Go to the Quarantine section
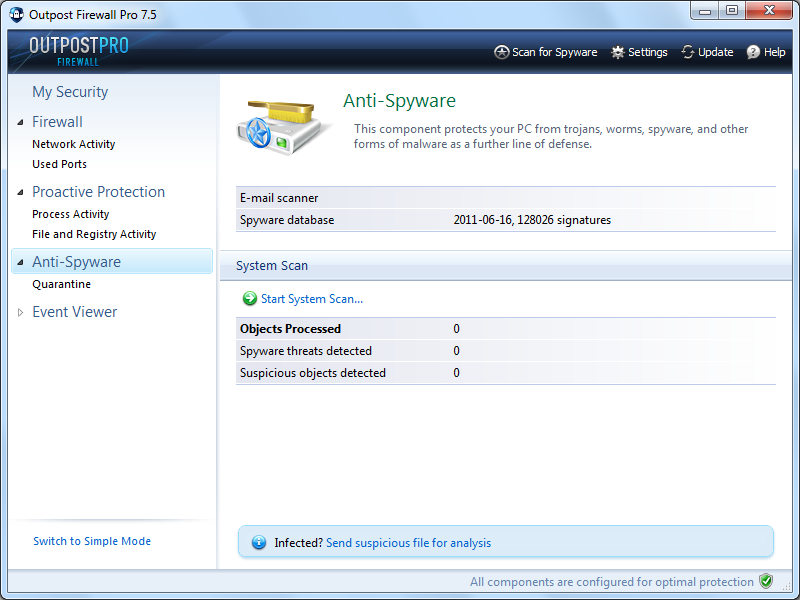The image size is (800, 600). click(x=61, y=284)
